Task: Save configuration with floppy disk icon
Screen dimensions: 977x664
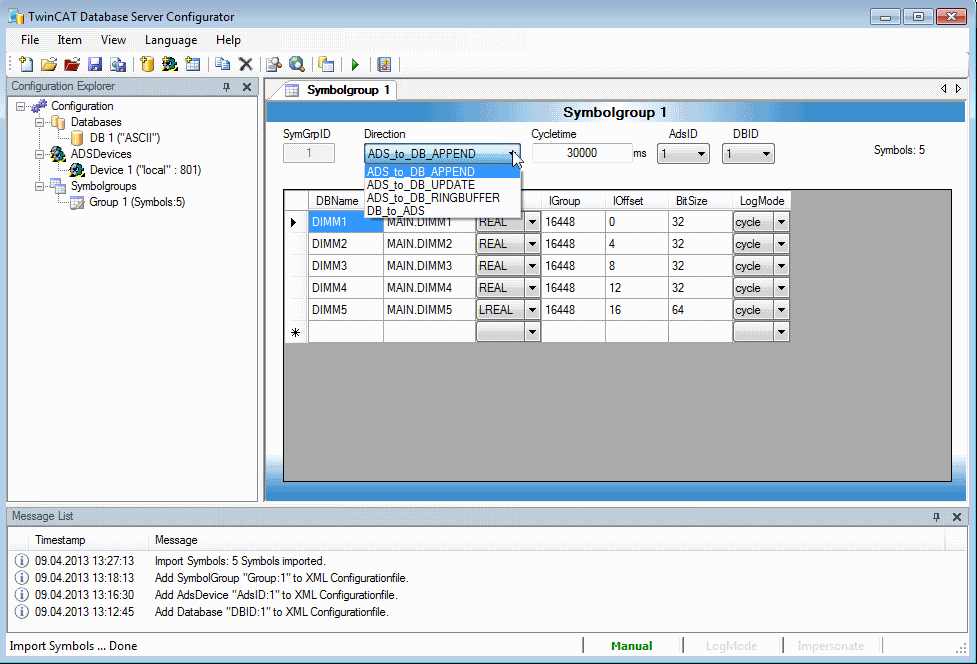Action: (95, 64)
